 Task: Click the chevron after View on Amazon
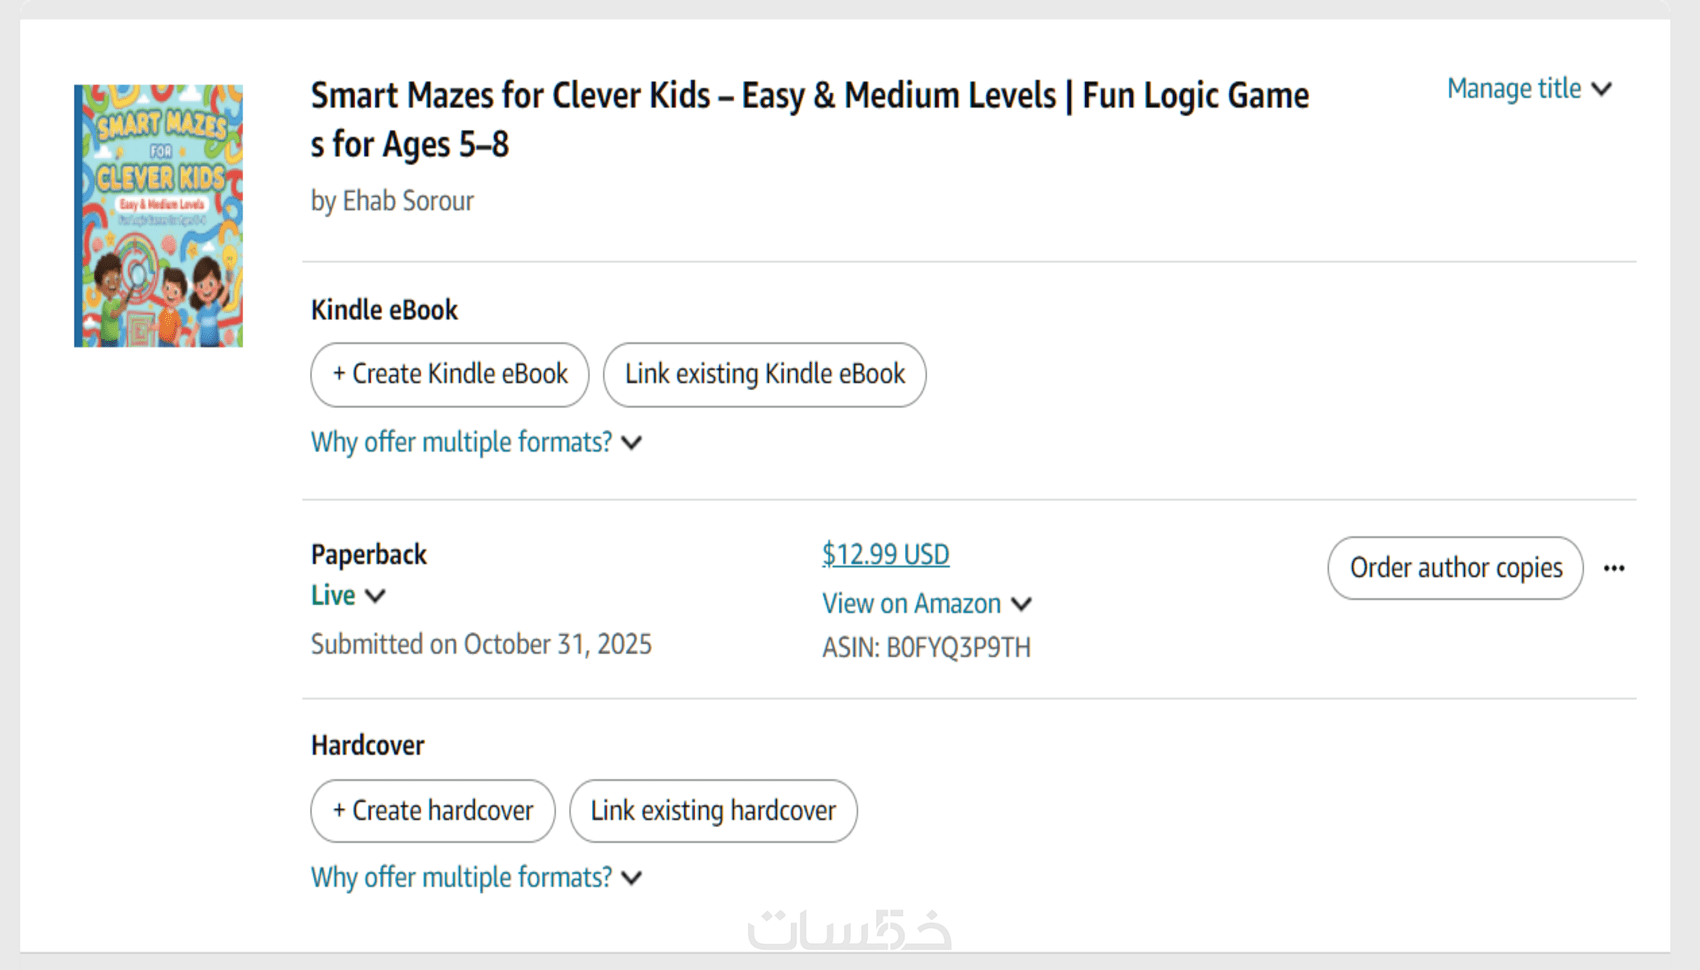[x=1021, y=604]
